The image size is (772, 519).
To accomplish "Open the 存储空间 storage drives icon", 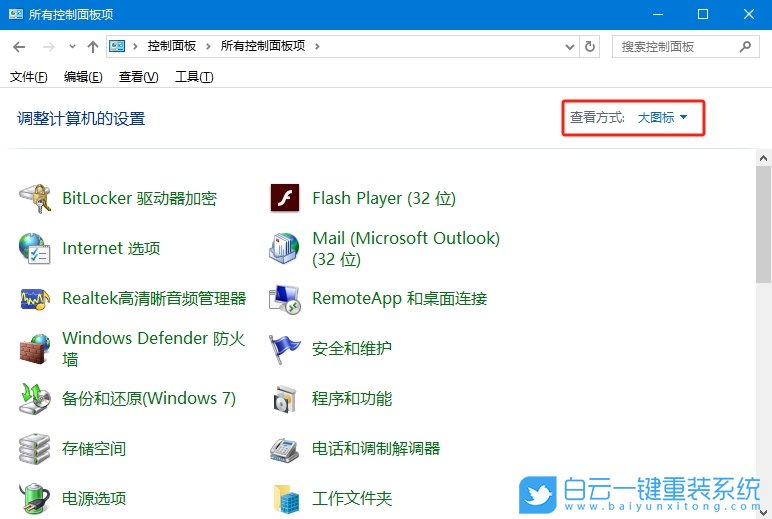I will [34, 449].
